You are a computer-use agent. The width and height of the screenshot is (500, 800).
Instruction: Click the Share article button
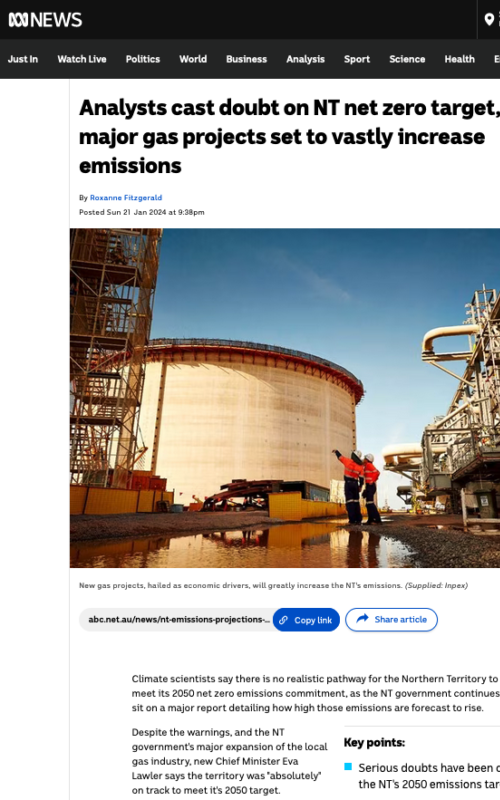pyautogui.click(x=391, y=619)
